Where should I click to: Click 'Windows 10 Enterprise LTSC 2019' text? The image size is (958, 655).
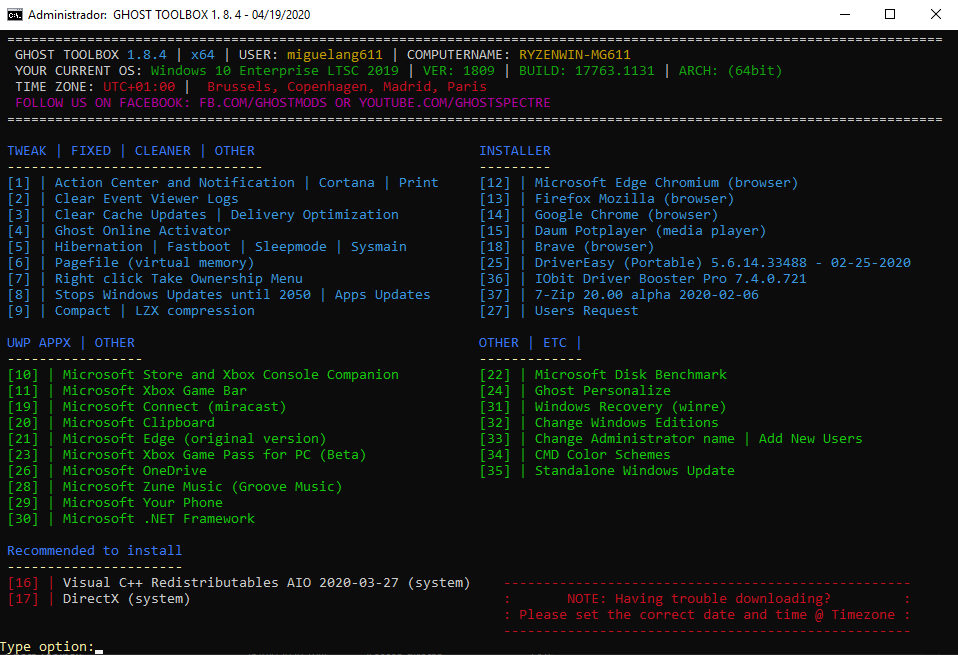[275, 70]
